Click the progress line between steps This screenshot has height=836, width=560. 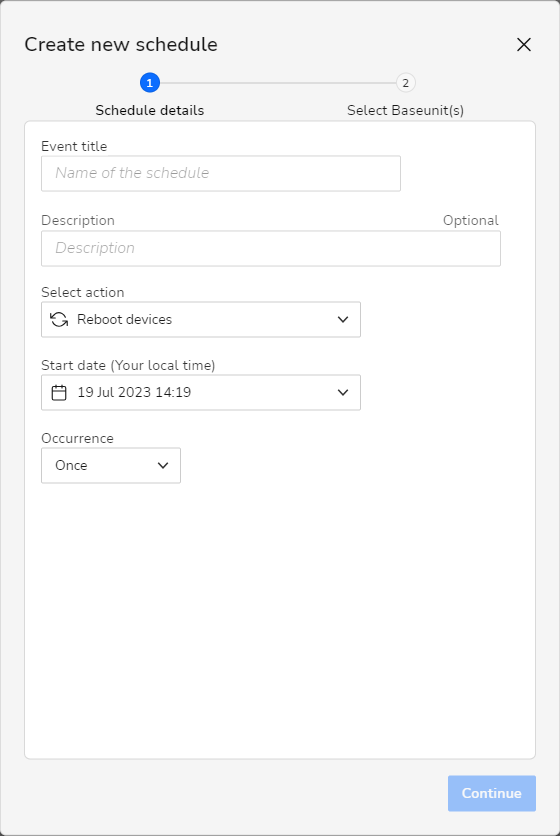(x=278, y=83)
